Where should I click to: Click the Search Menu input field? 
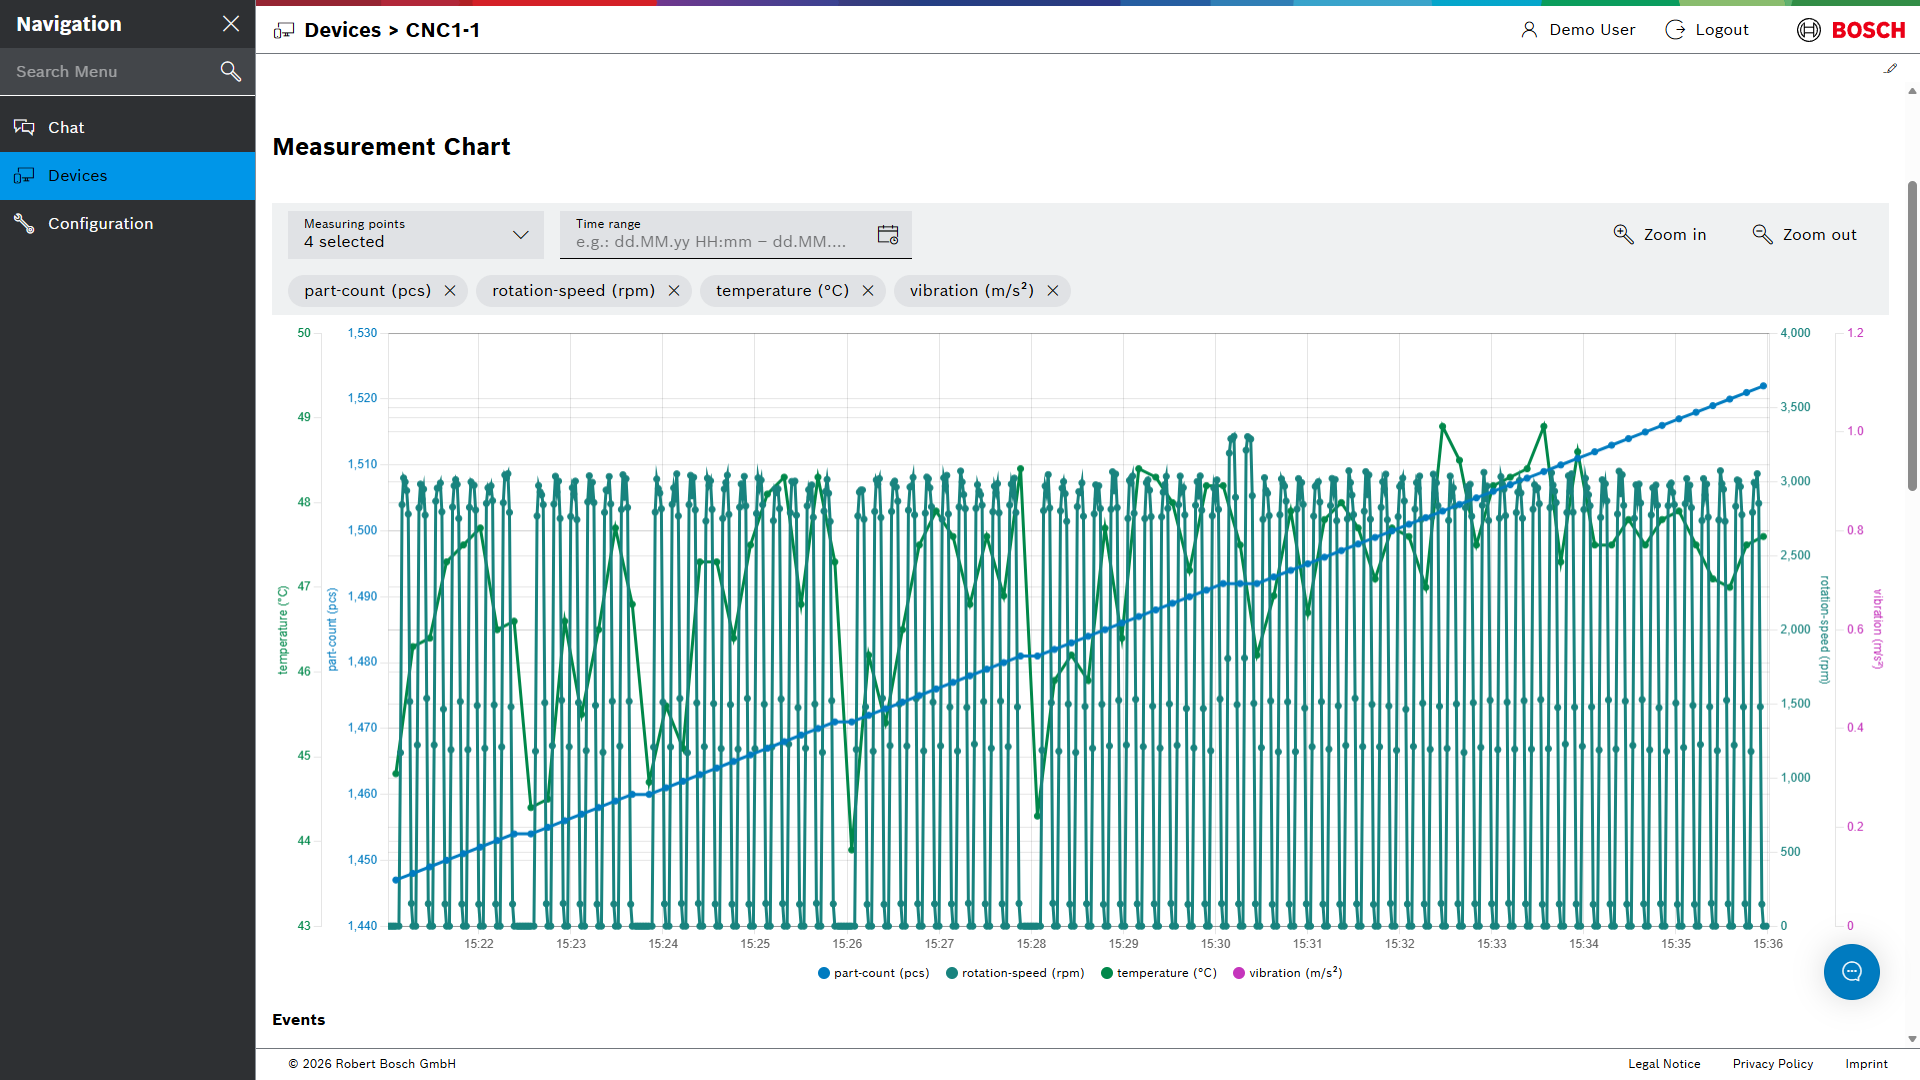click(110, 71)
